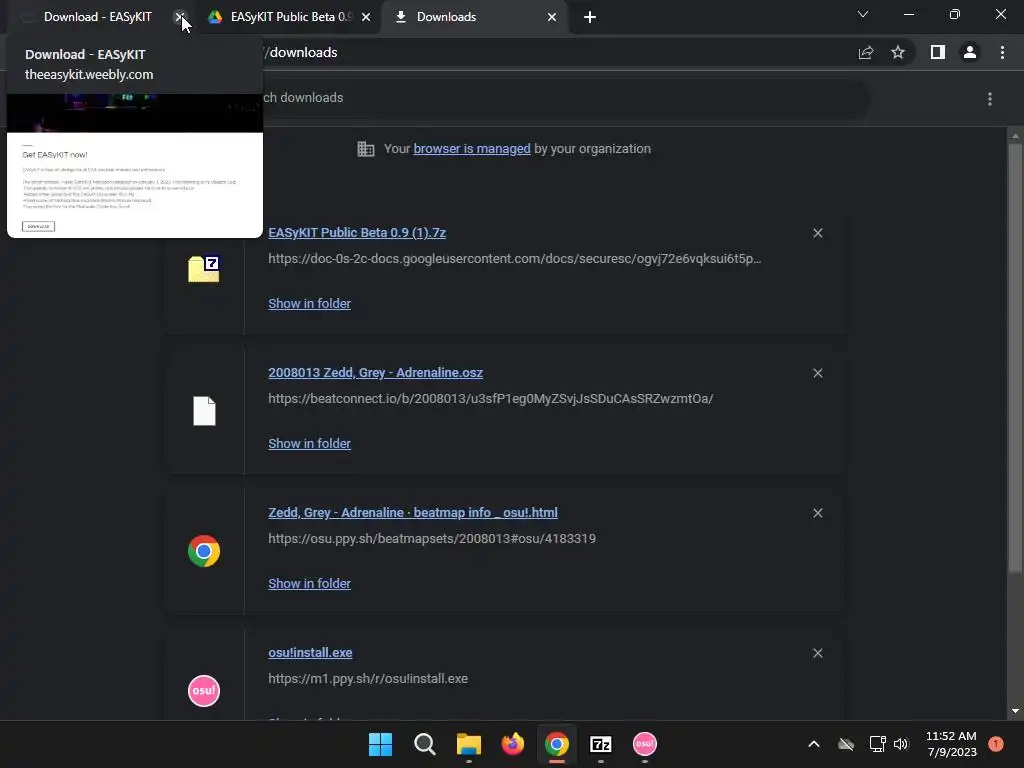This screenshot has width=1024, height=768.
Task: Click the 7z archive file icon
Action: click(x=204, y=269)
